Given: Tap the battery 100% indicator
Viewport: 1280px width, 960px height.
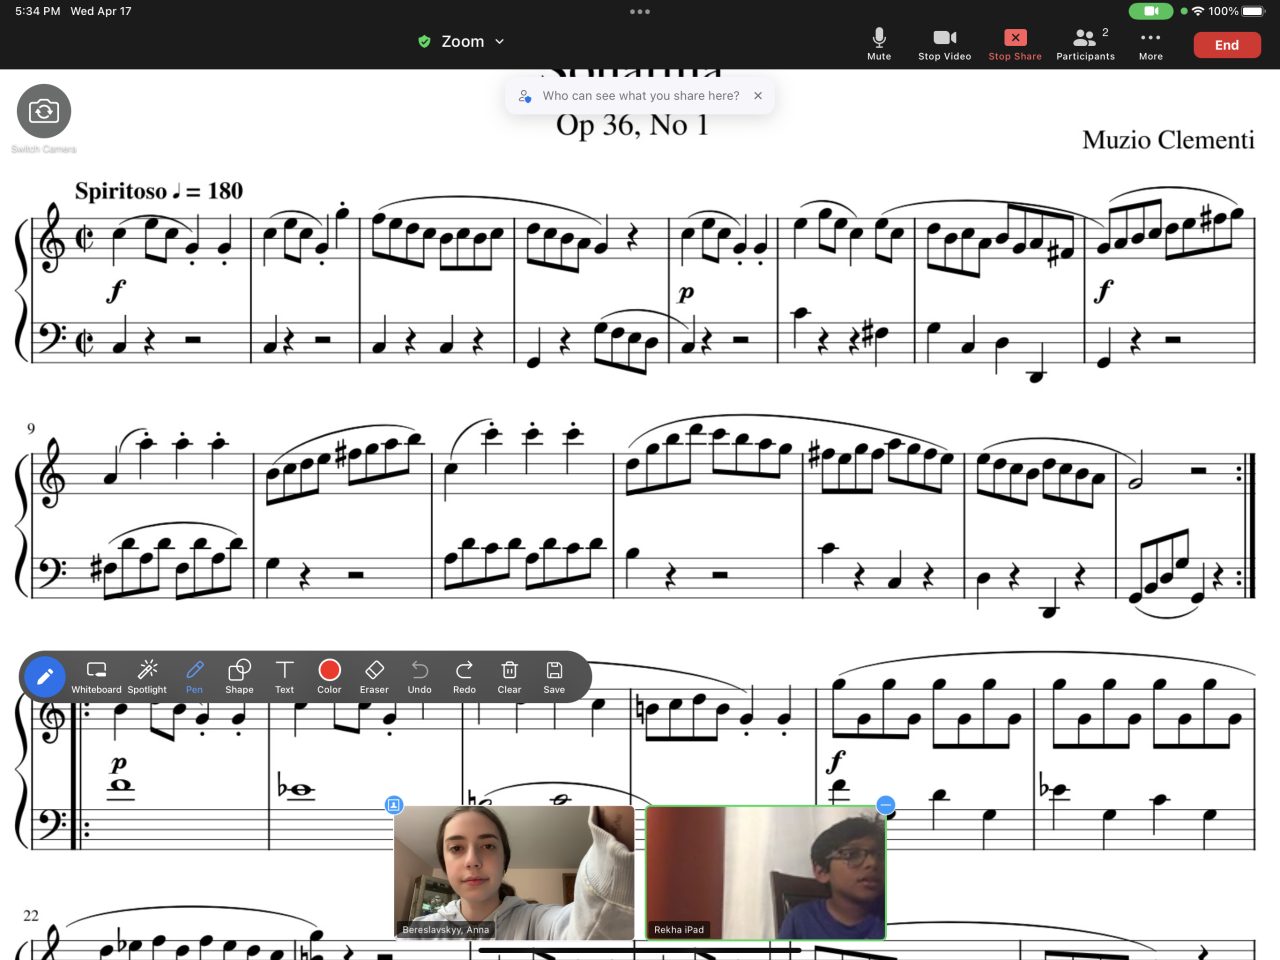Looking at the screenshot, I should (1236, 11).
